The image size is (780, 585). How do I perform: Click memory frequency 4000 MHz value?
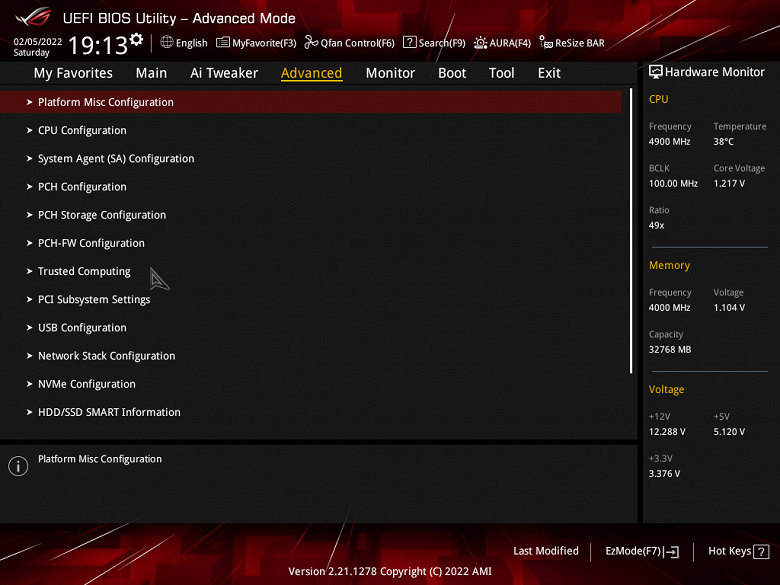669,308
